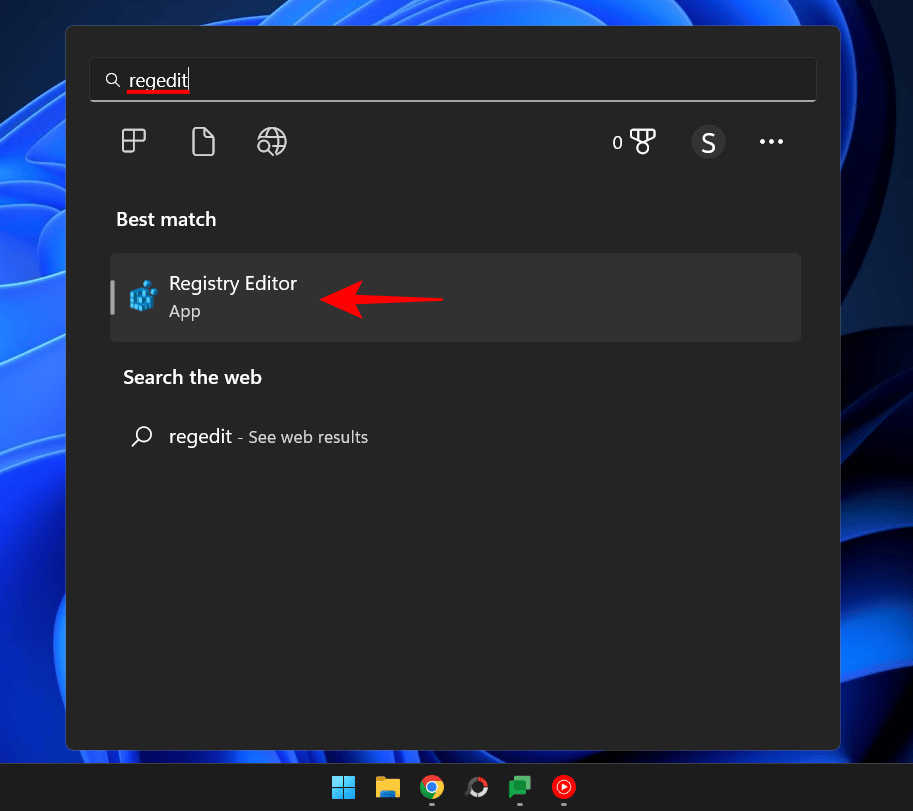Launch File Explorer from the taskbar
Image resolution: width=913 pixels, height=811 pixels.
pos(387,788)
